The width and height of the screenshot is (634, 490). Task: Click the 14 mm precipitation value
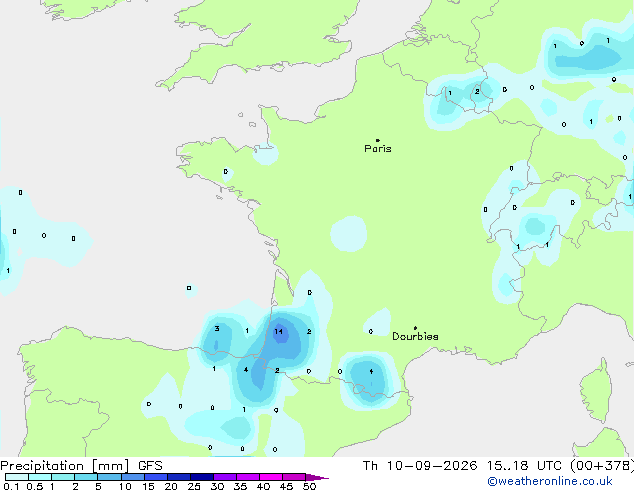[x=278, y=332]
